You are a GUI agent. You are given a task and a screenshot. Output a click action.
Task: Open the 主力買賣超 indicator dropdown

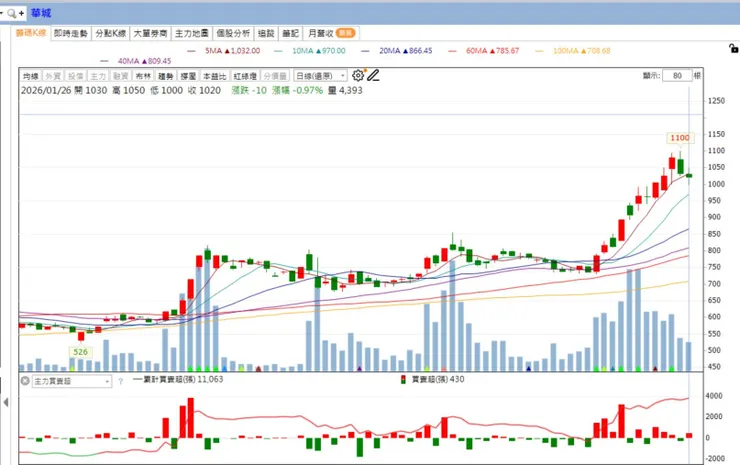tap(72, 381)
